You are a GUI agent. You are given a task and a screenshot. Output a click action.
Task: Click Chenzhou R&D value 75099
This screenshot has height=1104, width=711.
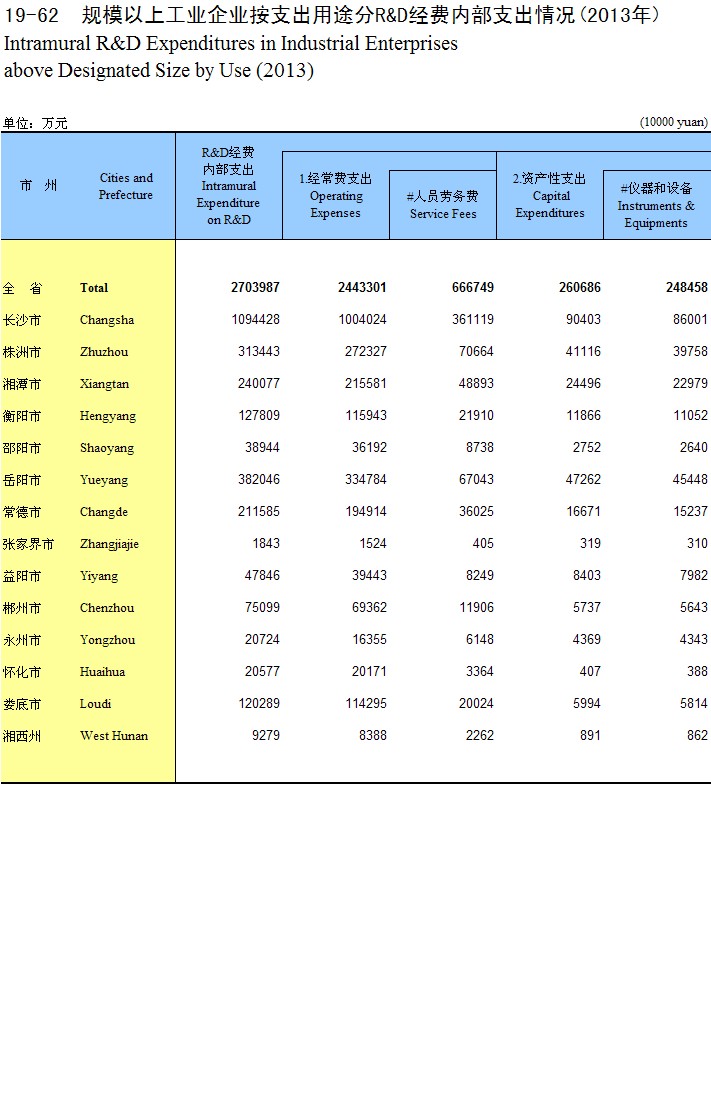[263, 607]
